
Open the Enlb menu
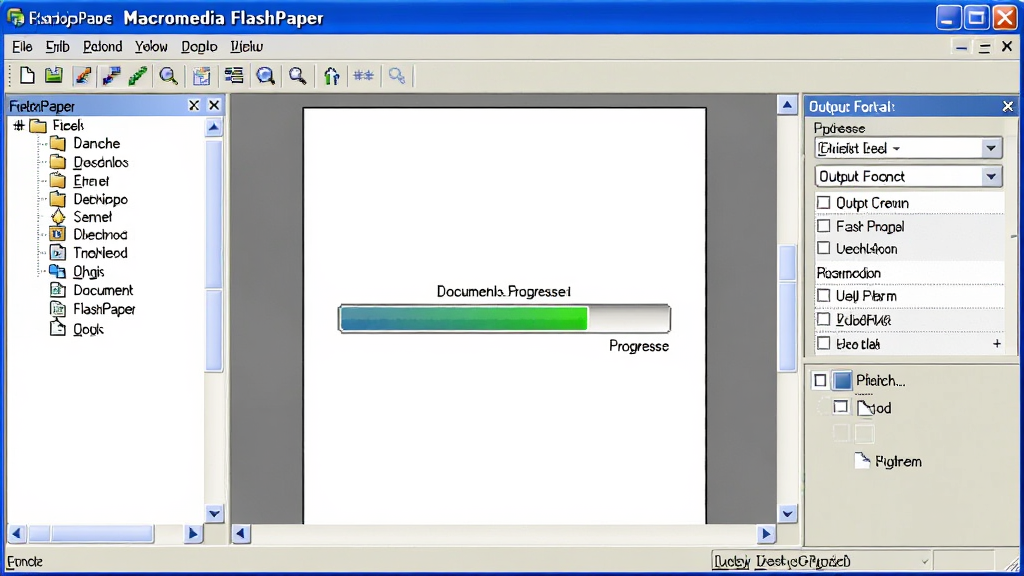57,46
